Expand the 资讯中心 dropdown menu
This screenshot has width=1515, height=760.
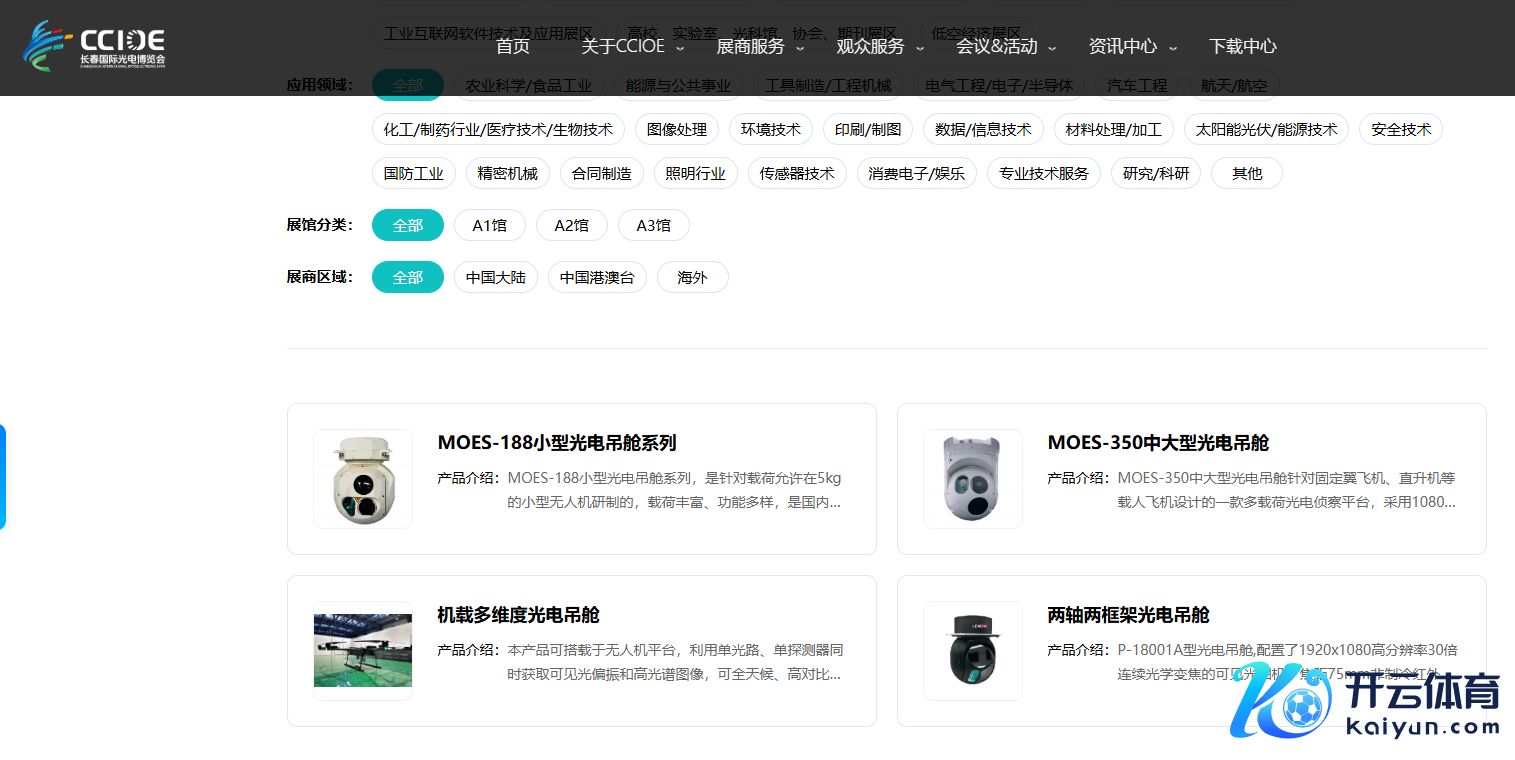(1125, 46)
